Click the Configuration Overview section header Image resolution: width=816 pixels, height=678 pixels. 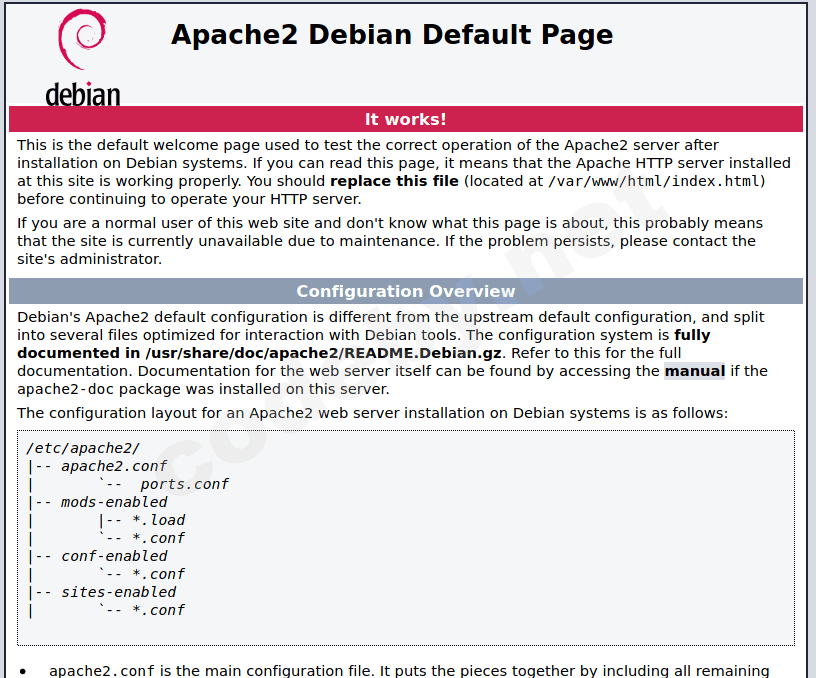pyautogui.click(x=406, y=291)
